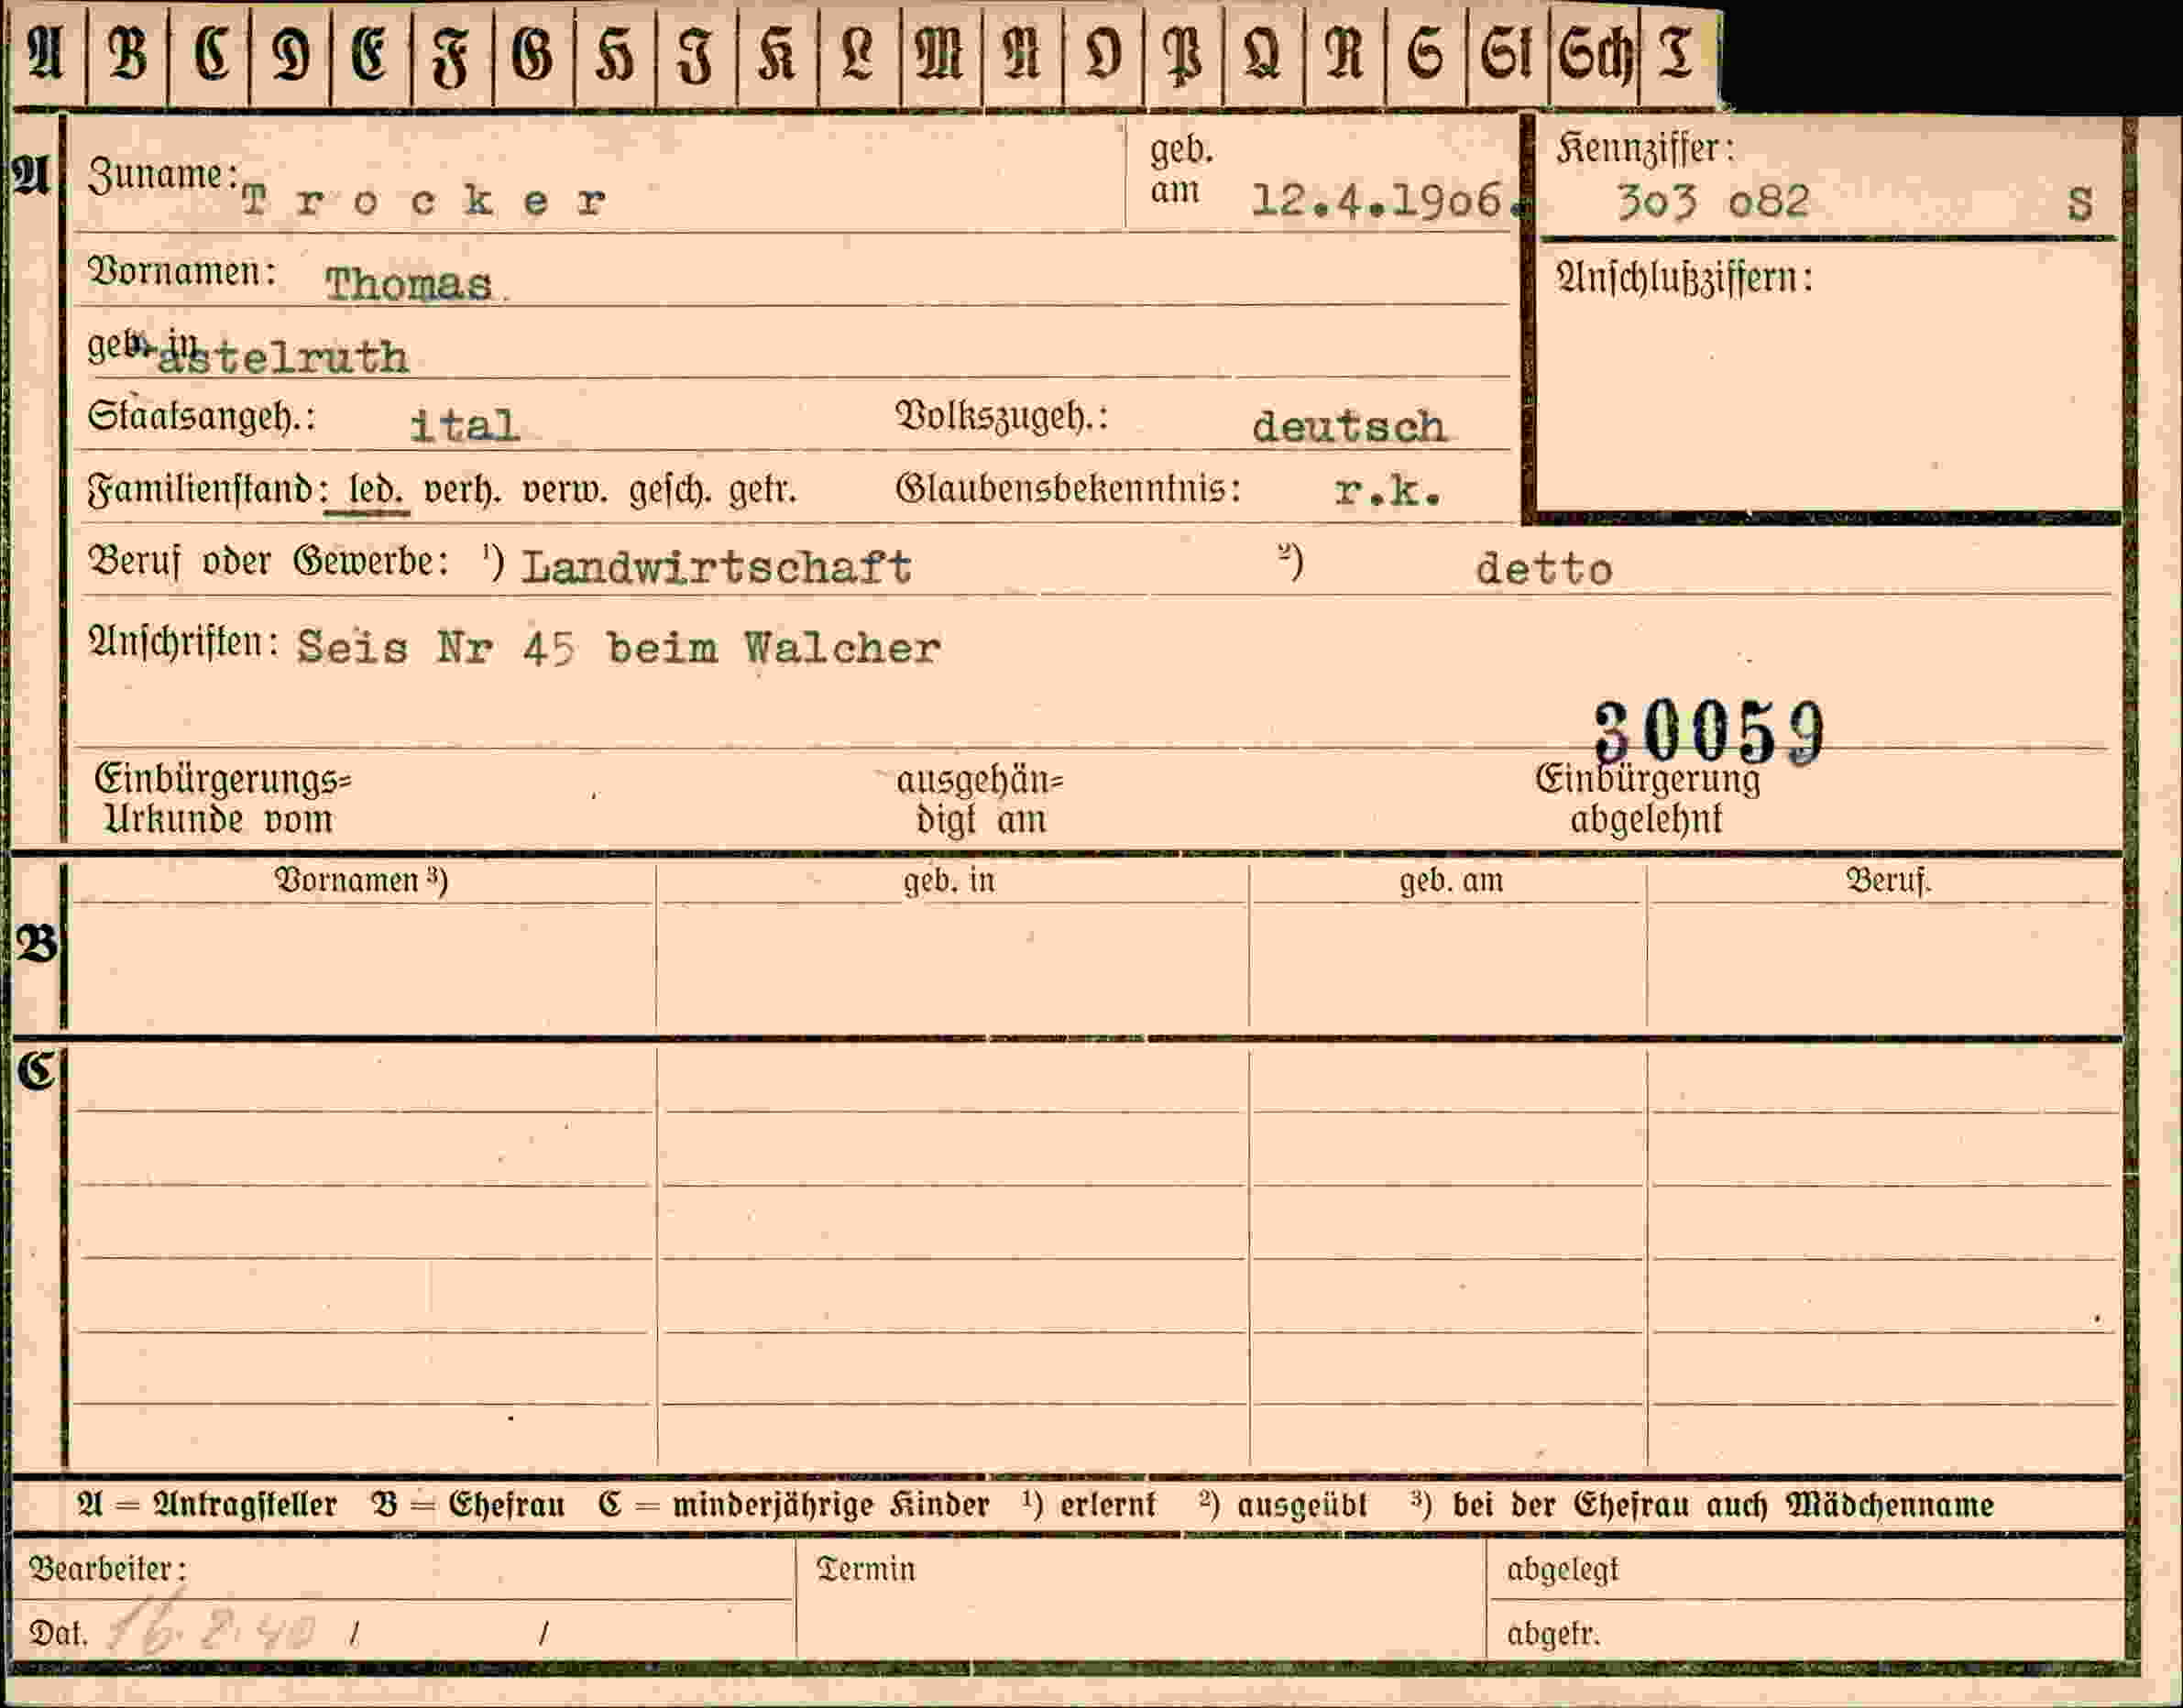Screen dimensions: 2183x1708
Task: Select the ethnicity value "deutsch"
Action: click(x=1349, y=428)
